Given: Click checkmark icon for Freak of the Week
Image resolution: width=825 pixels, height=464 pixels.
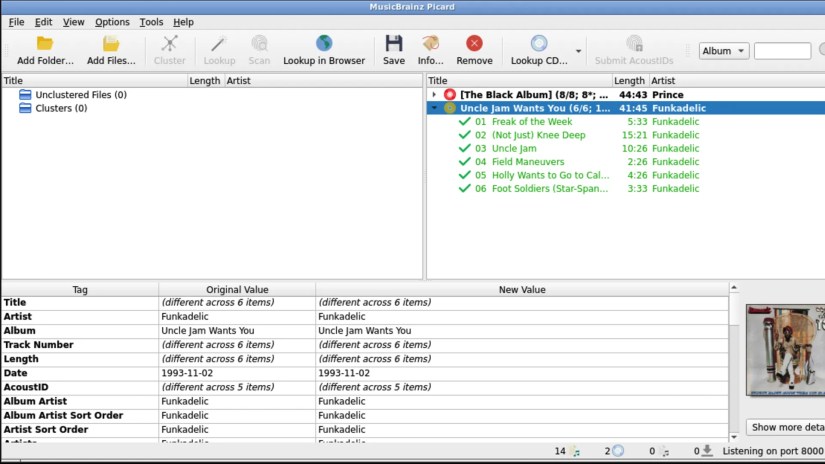Looking at the screenshot, I should coord(464,122).
